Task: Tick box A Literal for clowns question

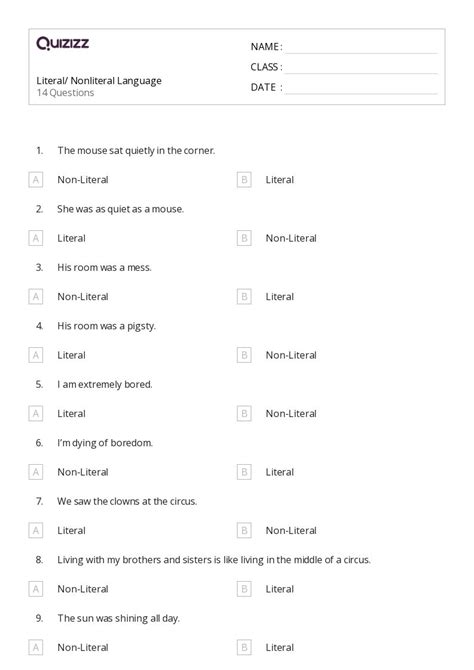Action: pyautogui.click(x=35, y=531)
